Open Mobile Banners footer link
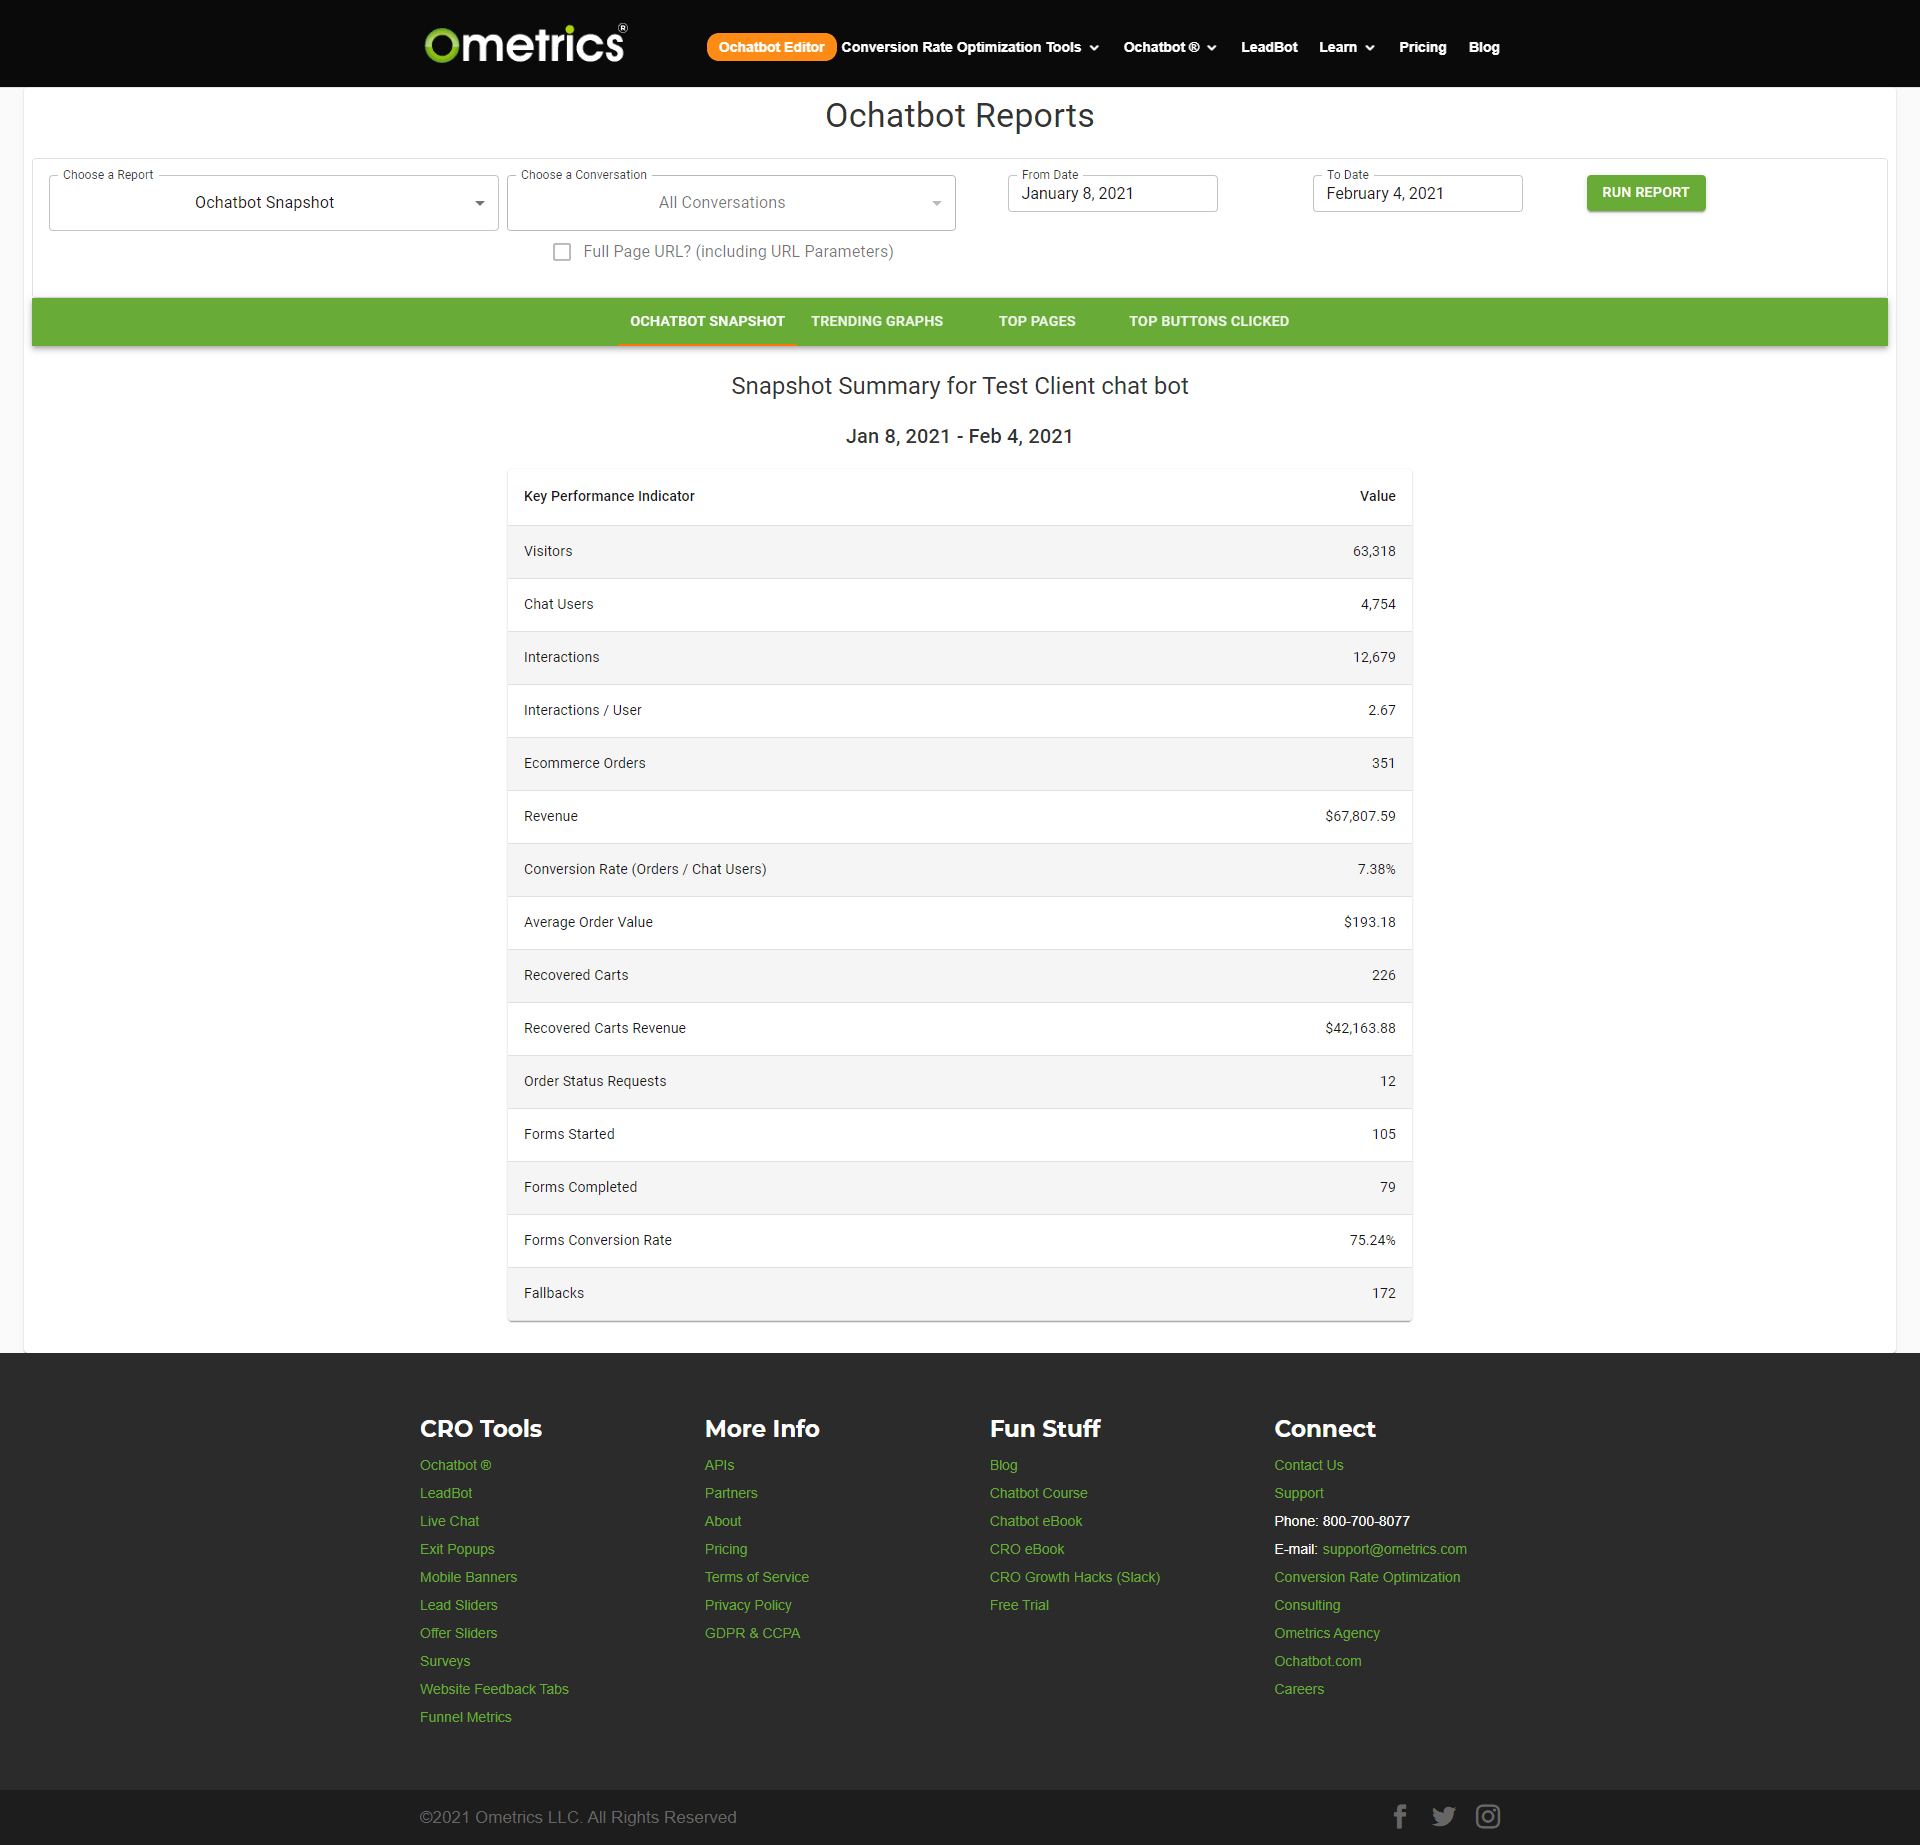 point(468,1577)
